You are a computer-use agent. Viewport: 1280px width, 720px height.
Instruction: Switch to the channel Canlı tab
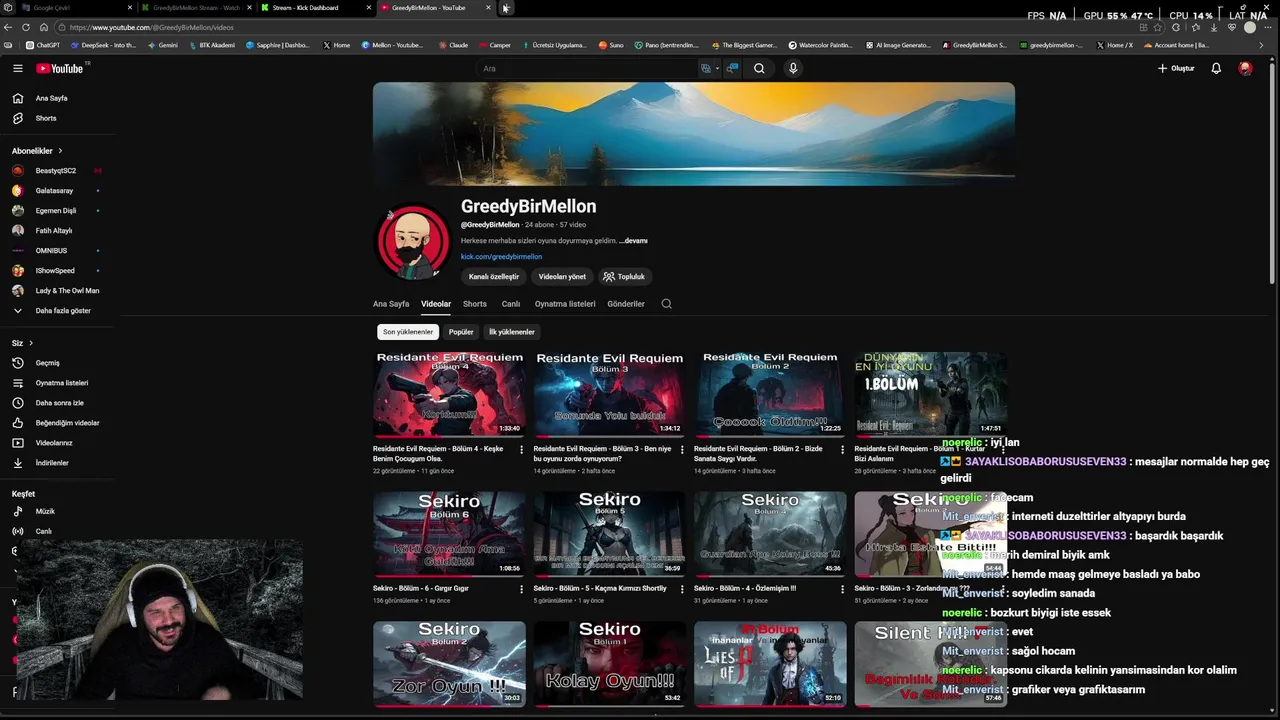(511, 304)
